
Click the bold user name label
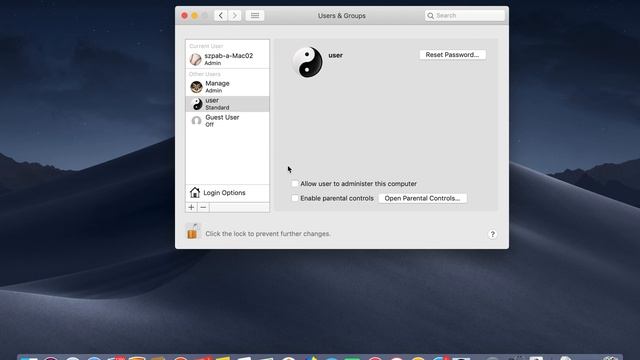(336, 55)
